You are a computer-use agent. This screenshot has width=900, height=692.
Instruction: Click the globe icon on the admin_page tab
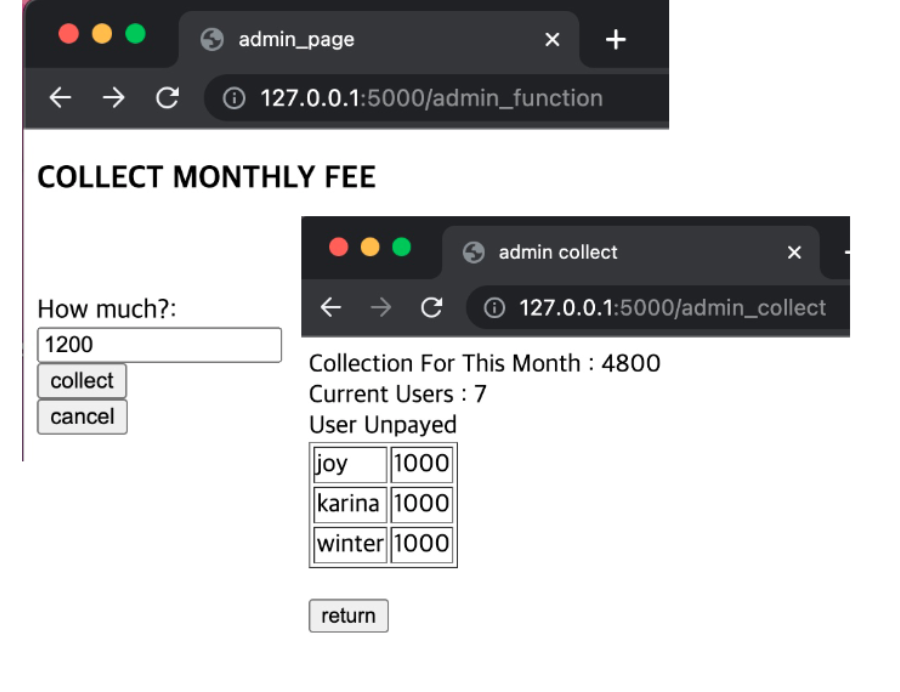(210, 40)
